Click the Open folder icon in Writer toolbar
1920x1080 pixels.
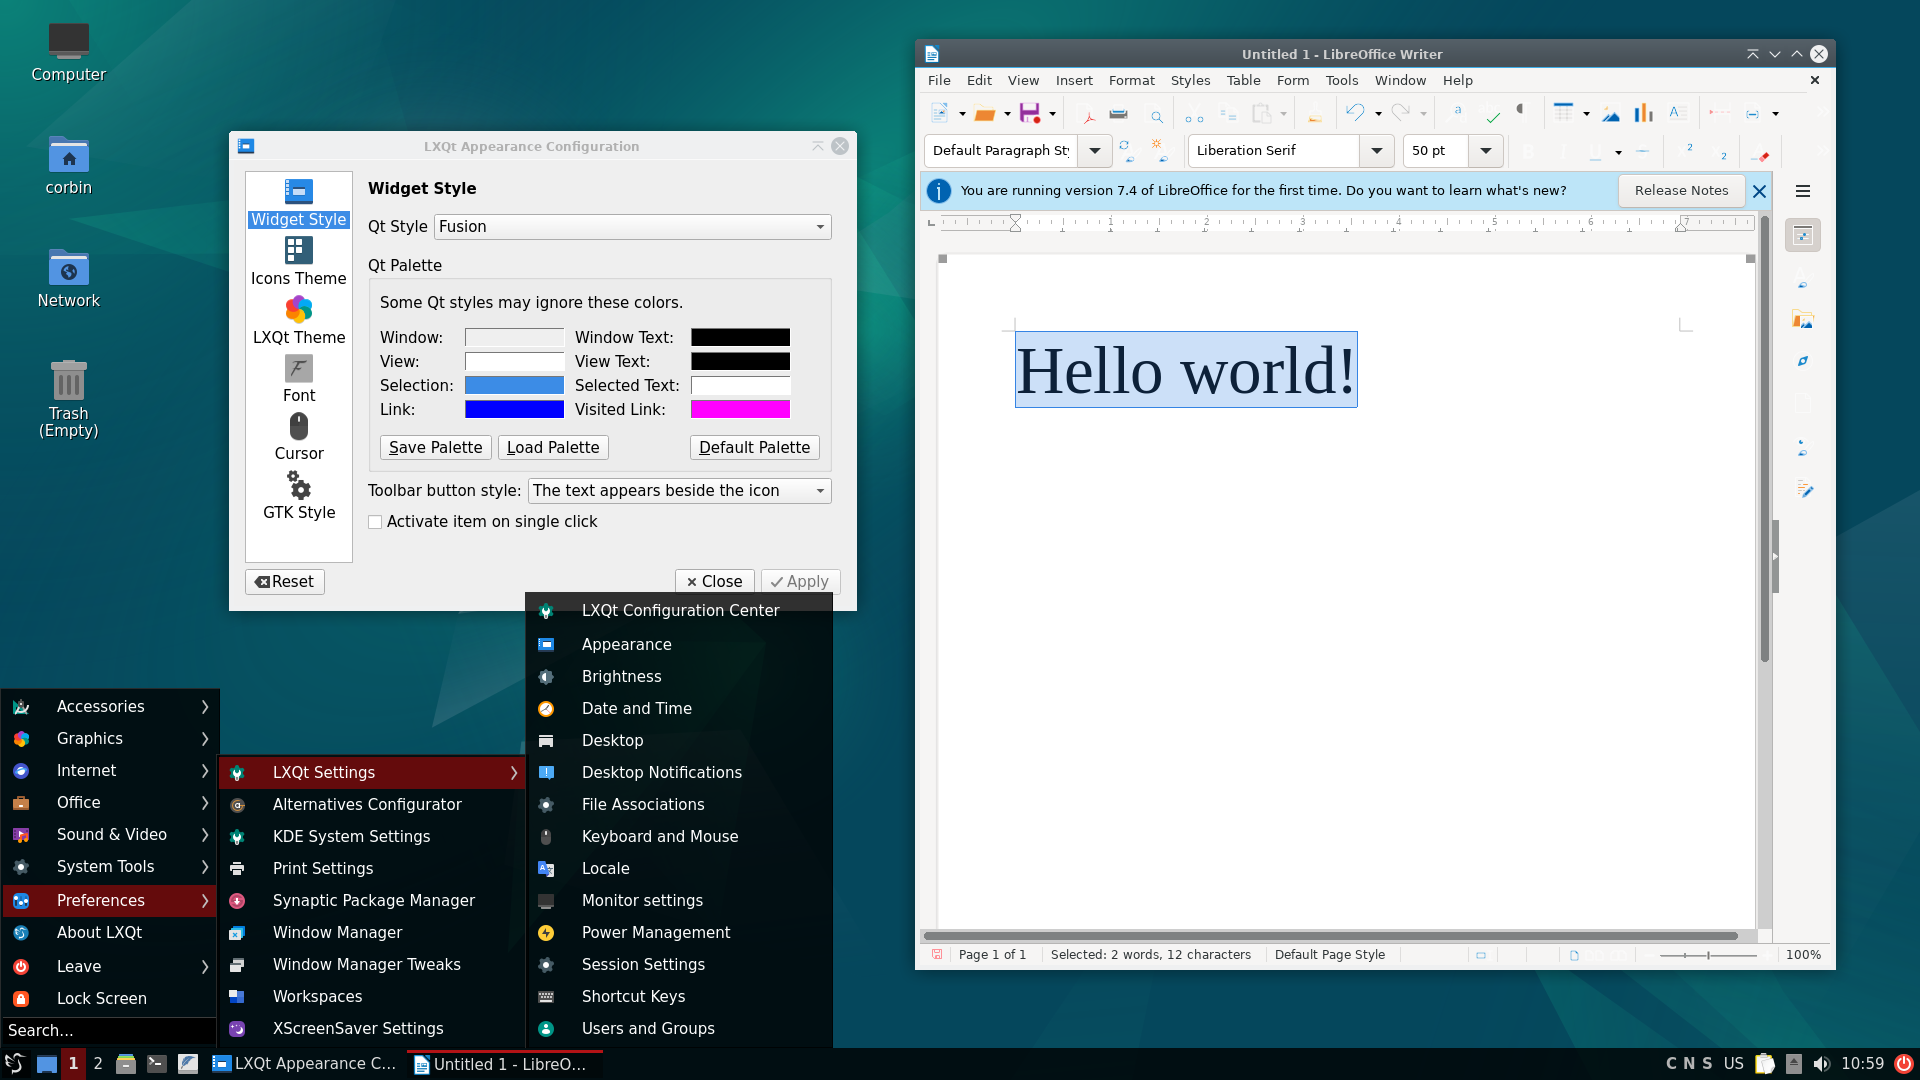click(985, 113)
